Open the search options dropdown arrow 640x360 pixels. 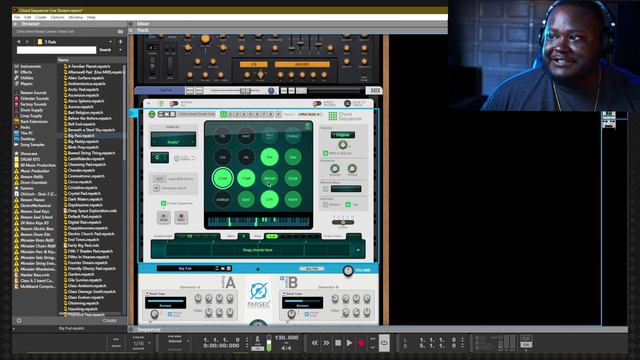click(120, 50)
